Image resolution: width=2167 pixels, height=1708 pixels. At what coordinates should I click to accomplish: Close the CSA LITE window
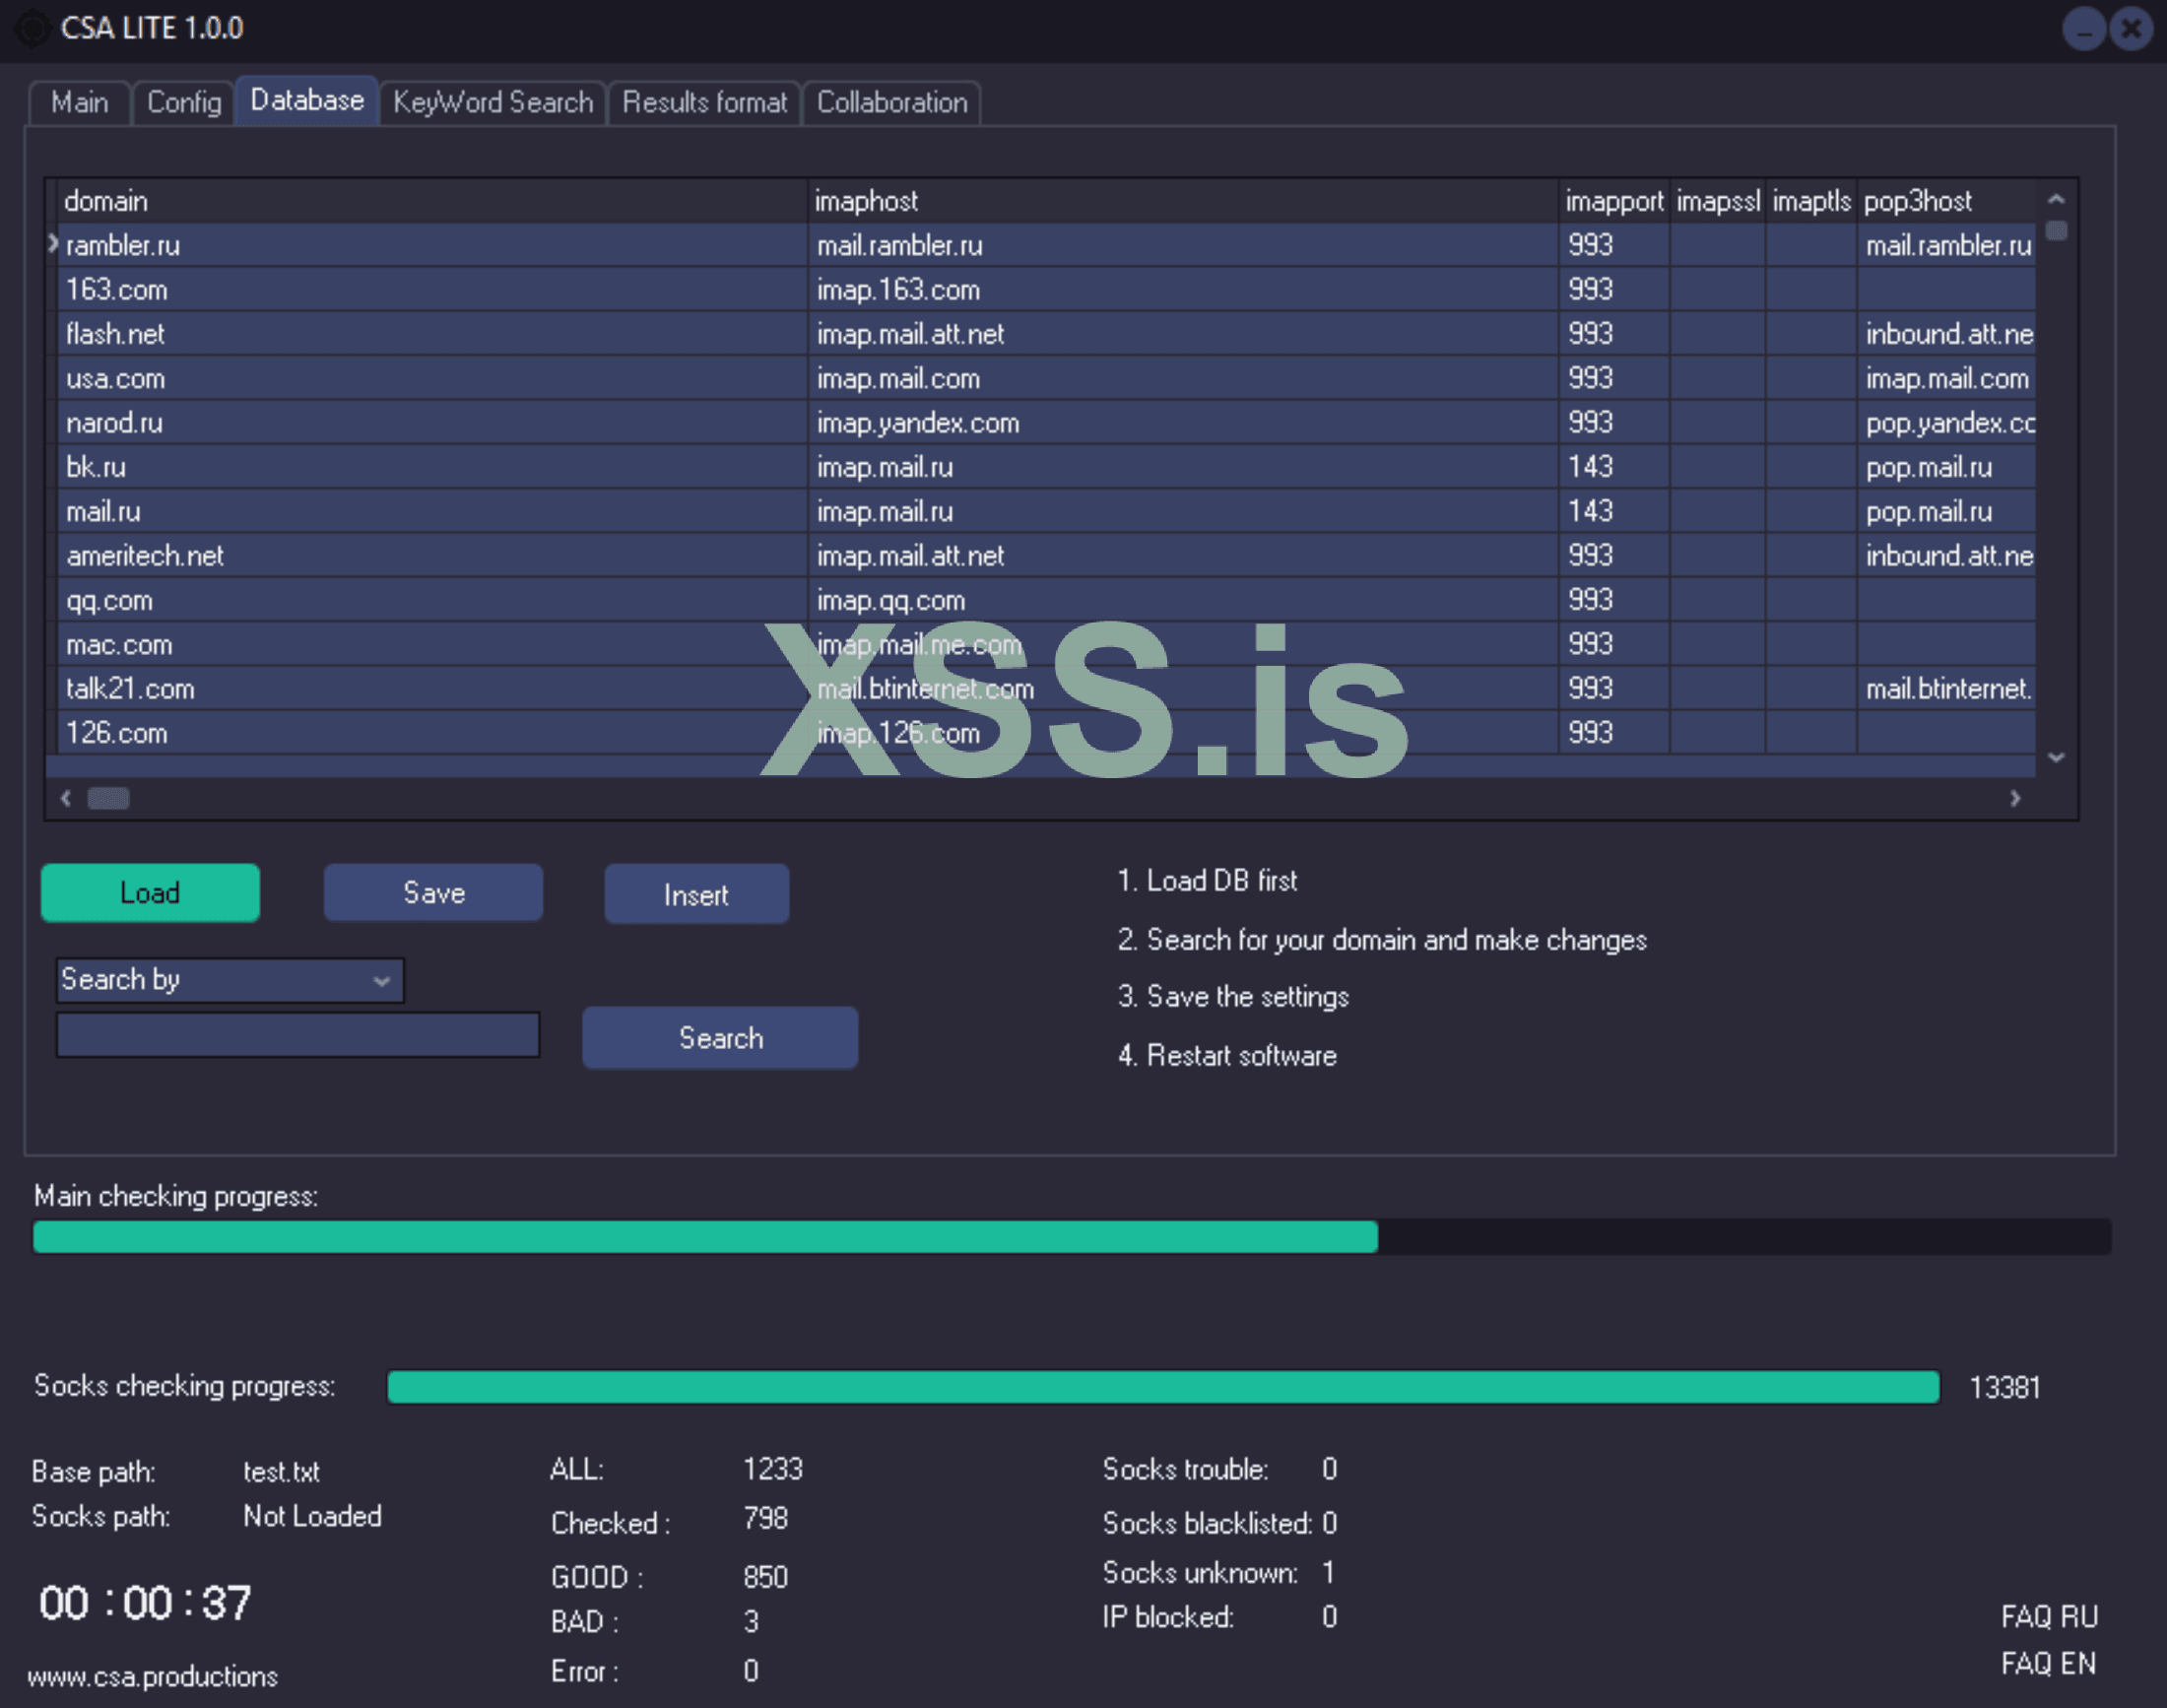click(x=2131, y=30)
